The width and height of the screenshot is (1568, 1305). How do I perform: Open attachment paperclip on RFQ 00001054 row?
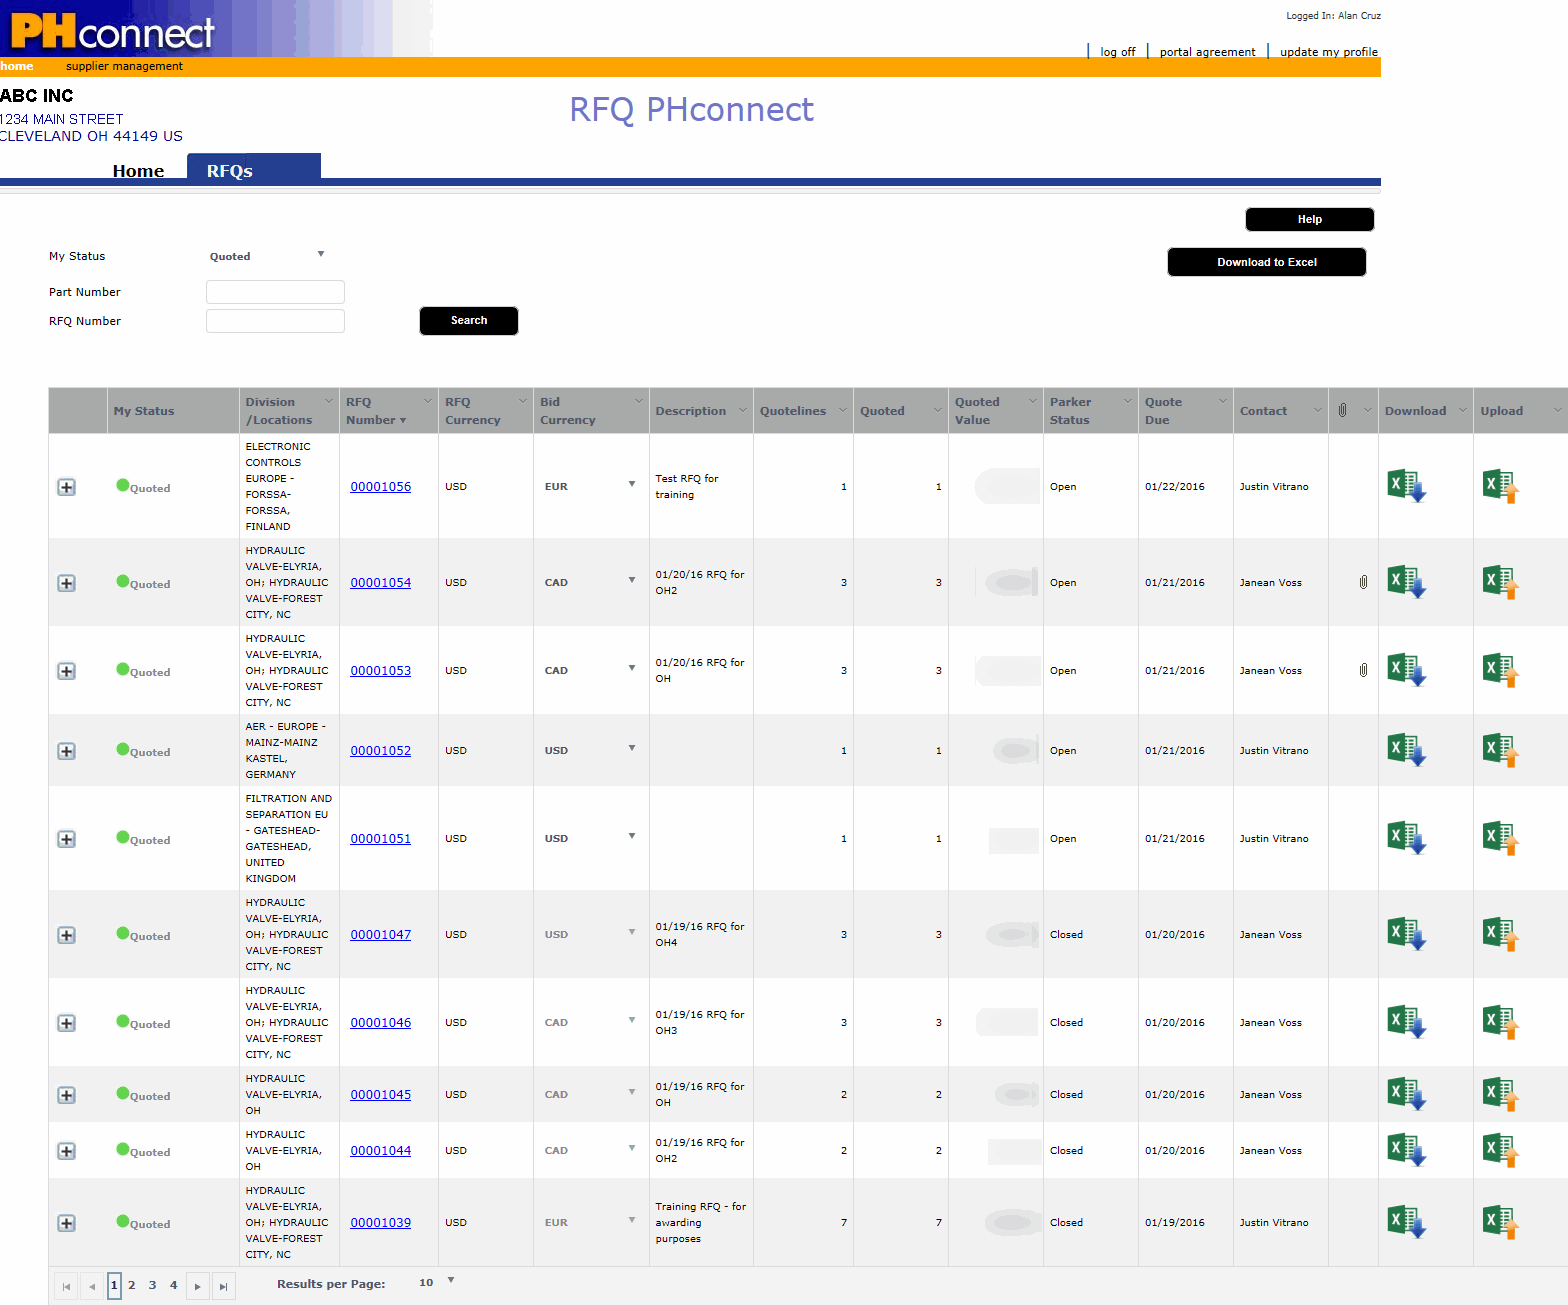pyautogui.click(x=1363, y=582)
